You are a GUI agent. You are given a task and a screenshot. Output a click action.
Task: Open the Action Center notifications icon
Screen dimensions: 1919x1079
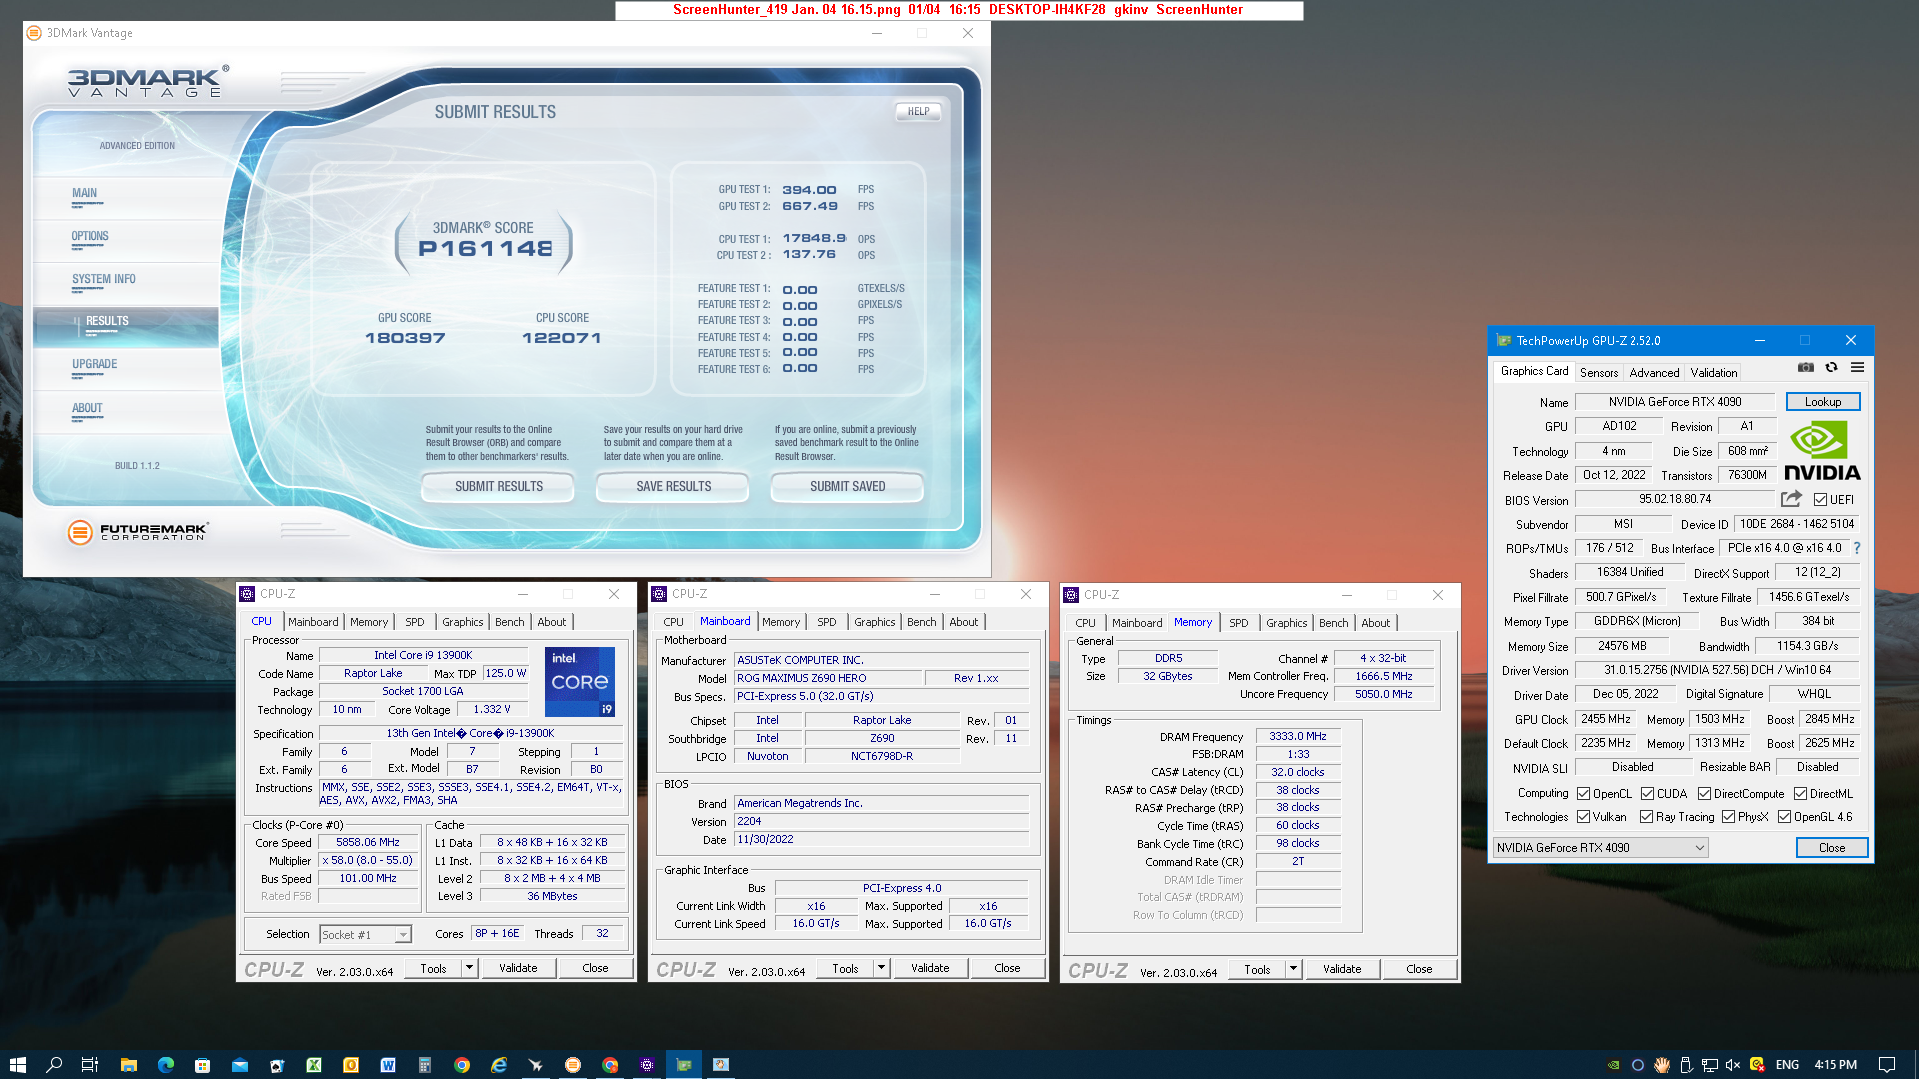pyautogui.click(x=1886, y=1065)
